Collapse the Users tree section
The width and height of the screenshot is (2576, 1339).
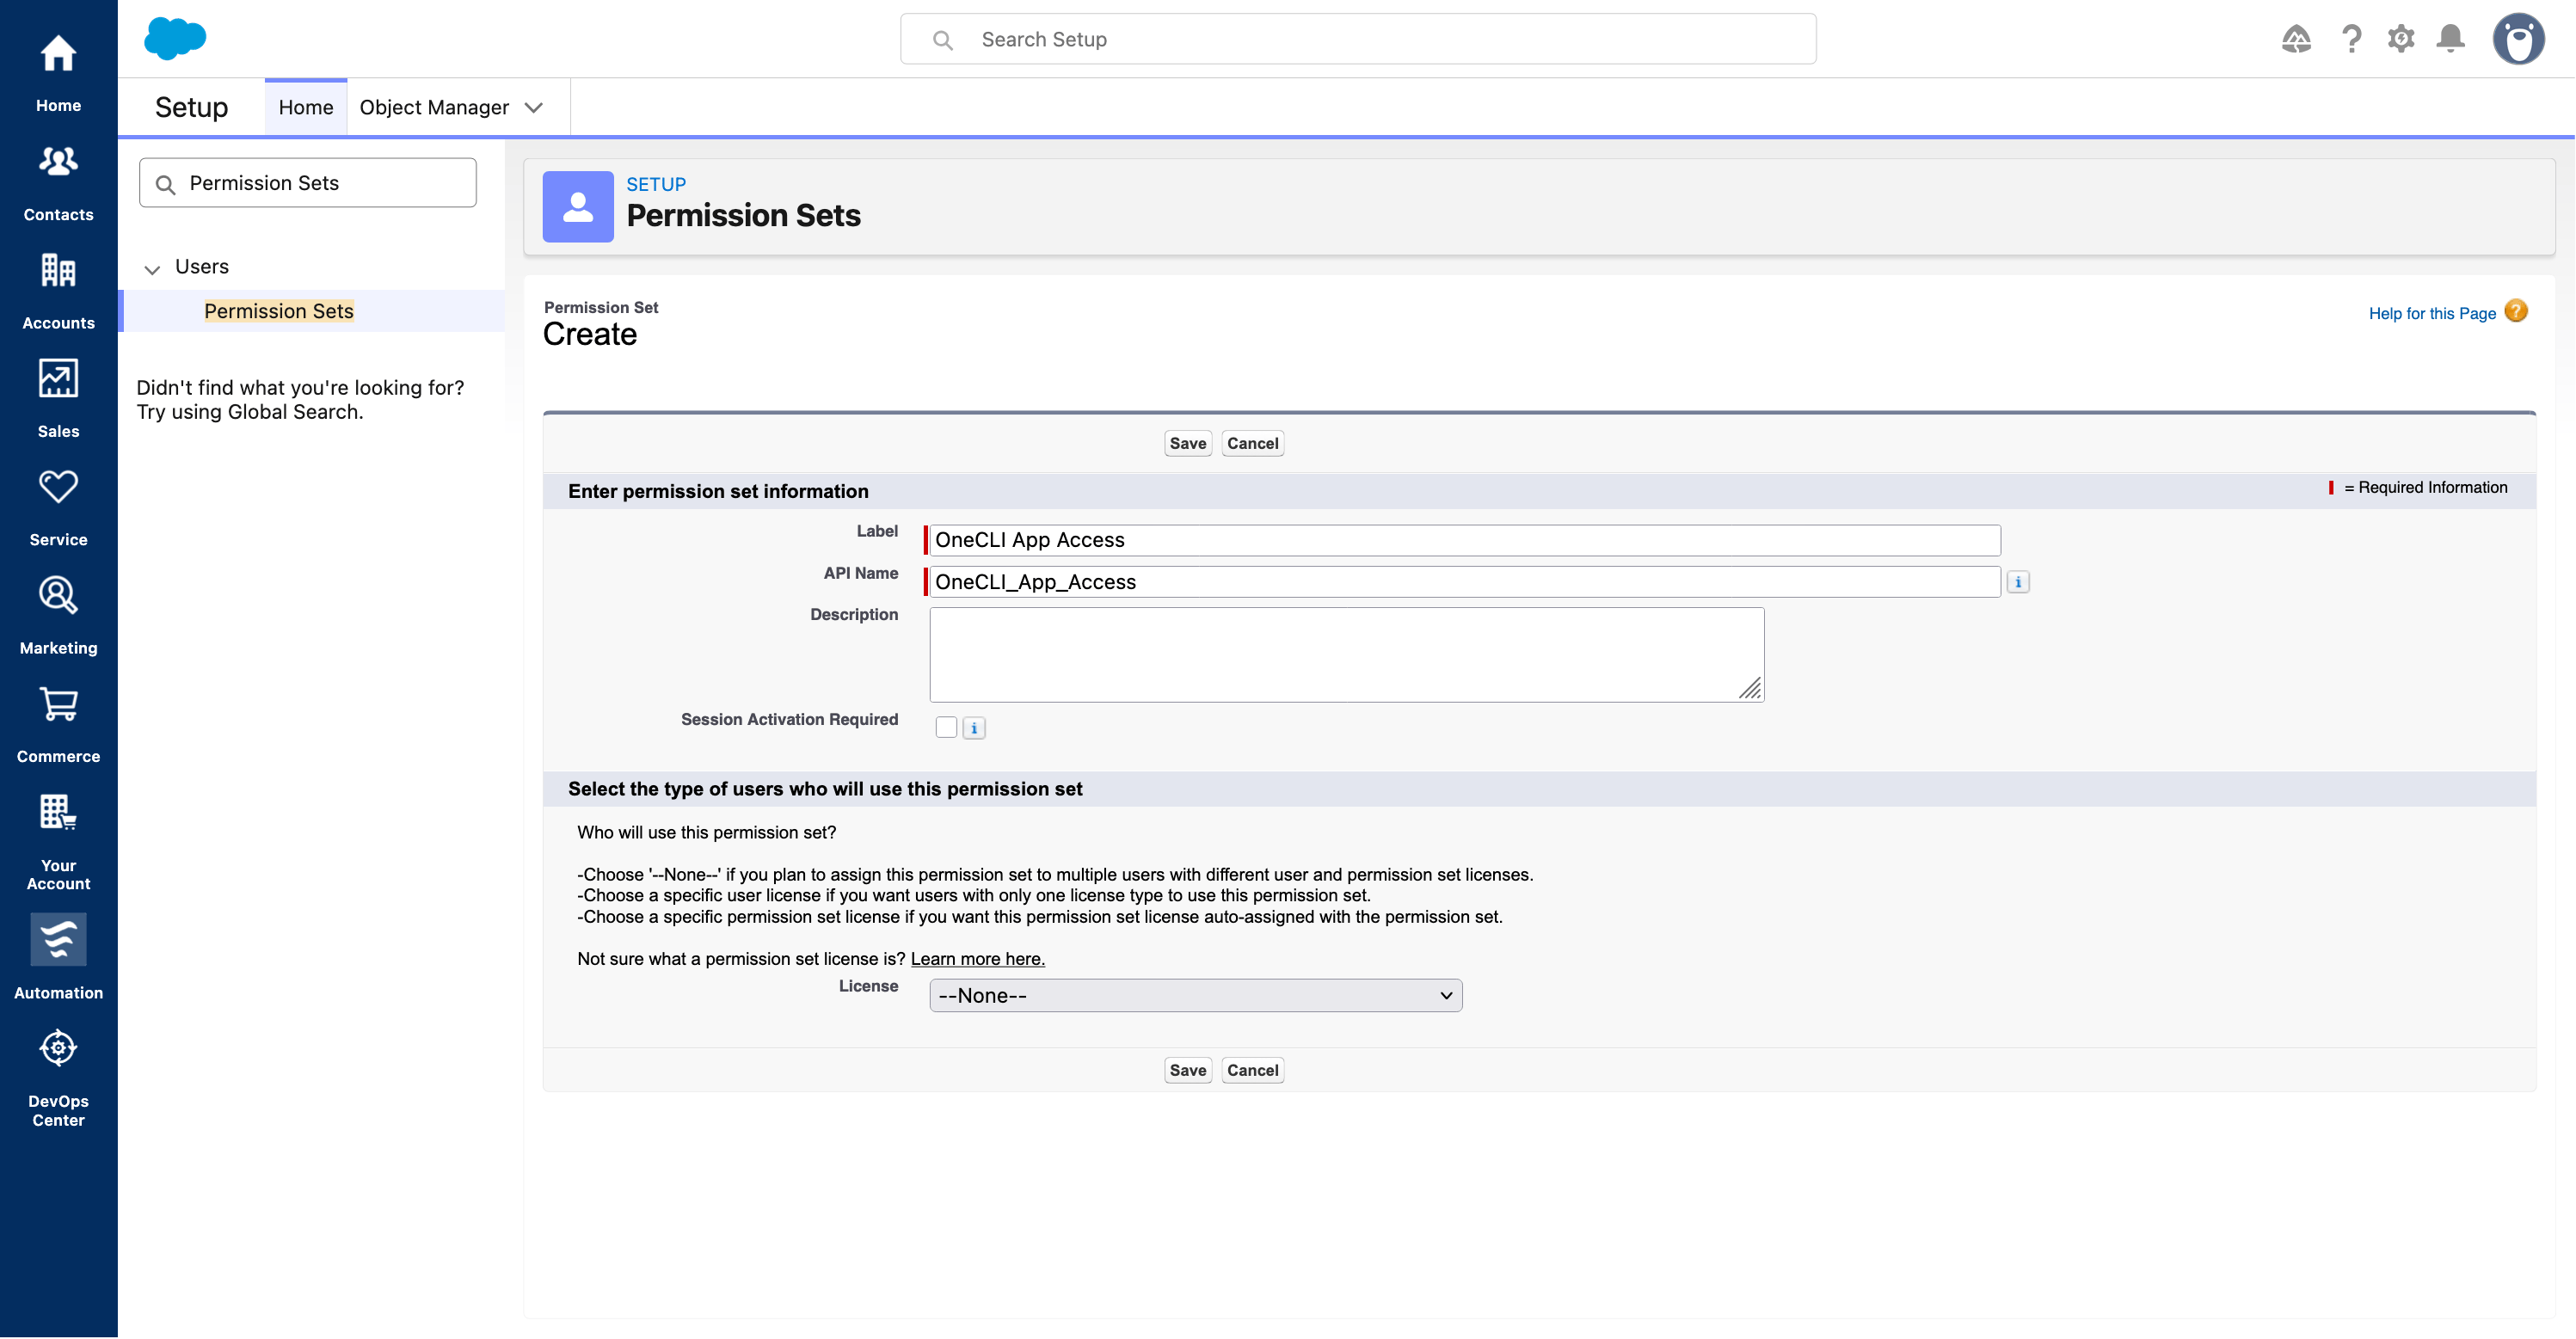click(152, 269)
